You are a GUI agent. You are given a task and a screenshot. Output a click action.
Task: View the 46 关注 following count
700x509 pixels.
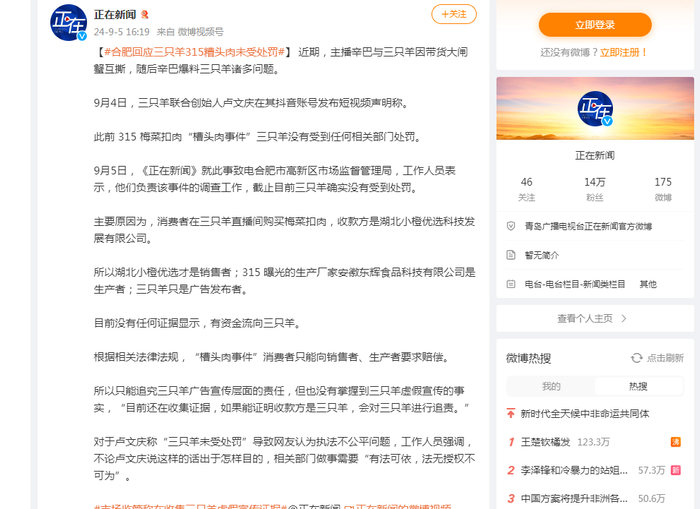tap(526, 189)
